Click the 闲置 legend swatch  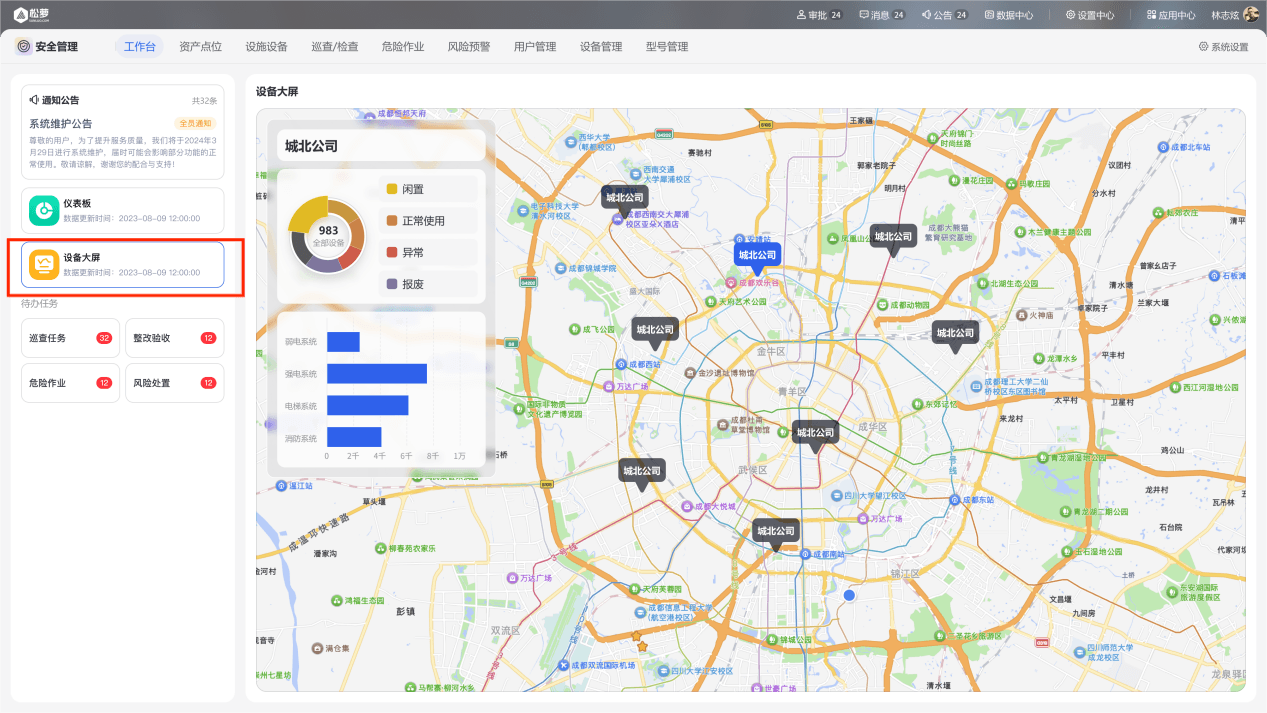point(392,189)
